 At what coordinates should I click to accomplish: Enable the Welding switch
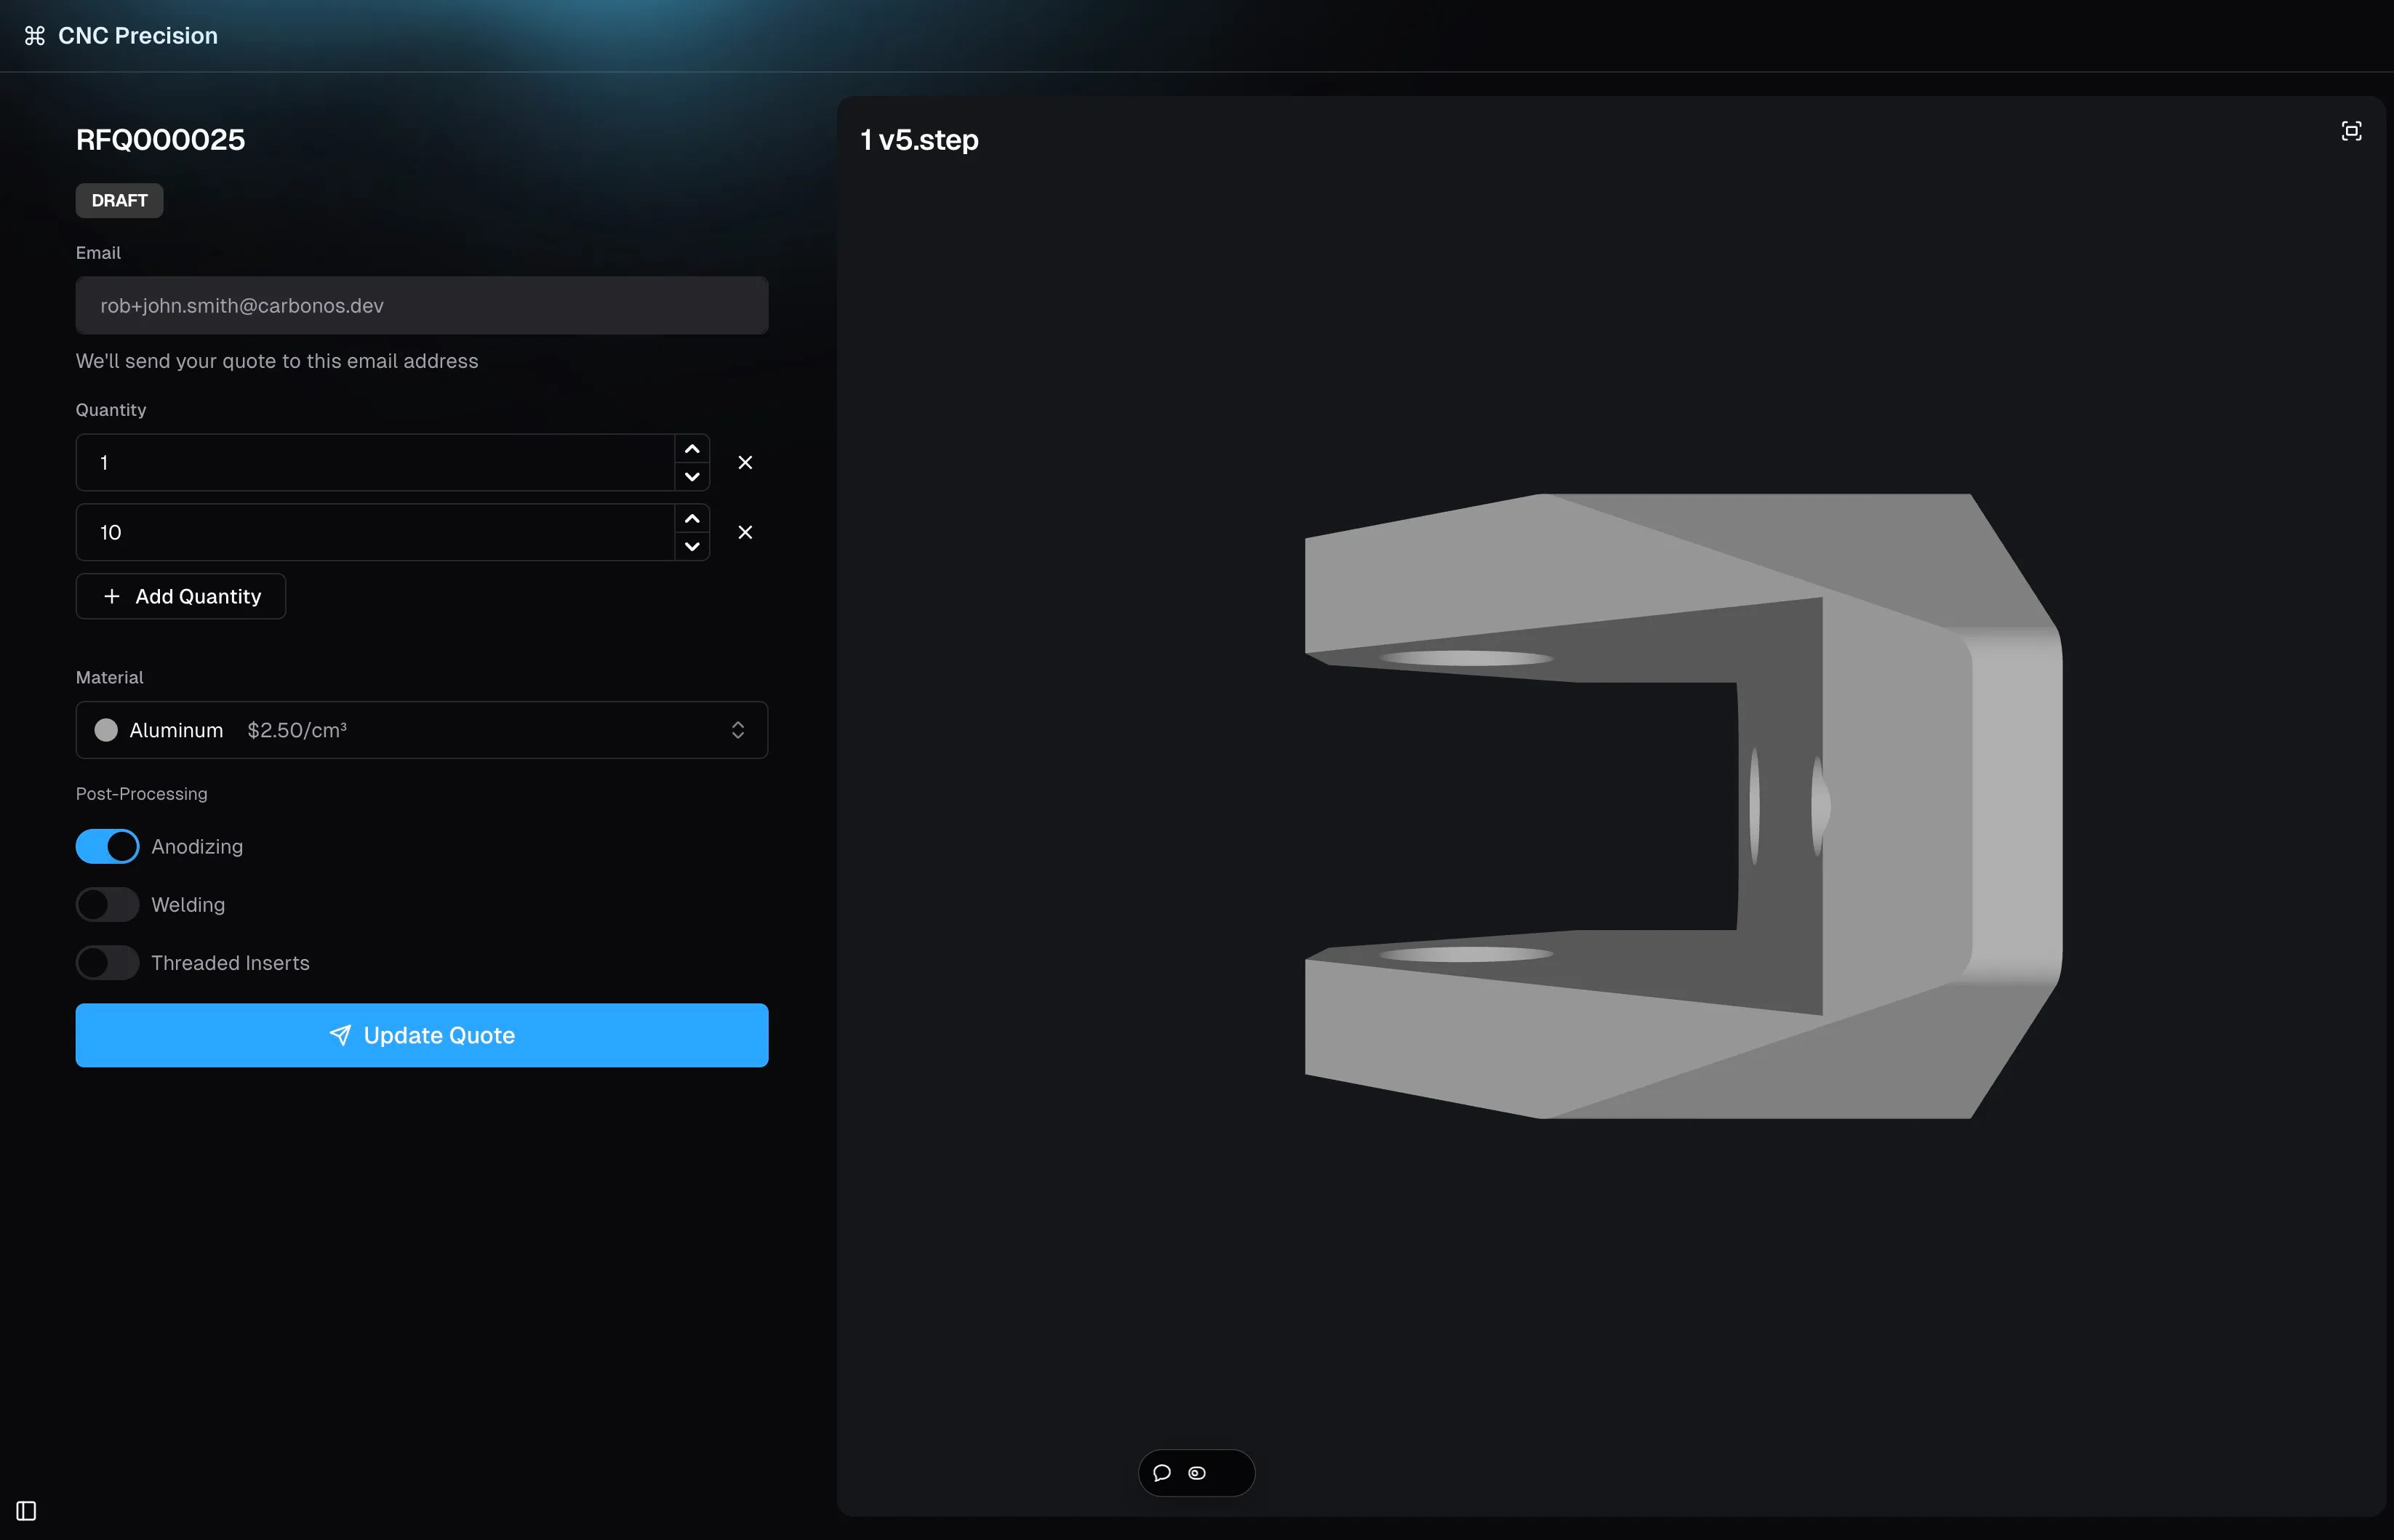108,904
